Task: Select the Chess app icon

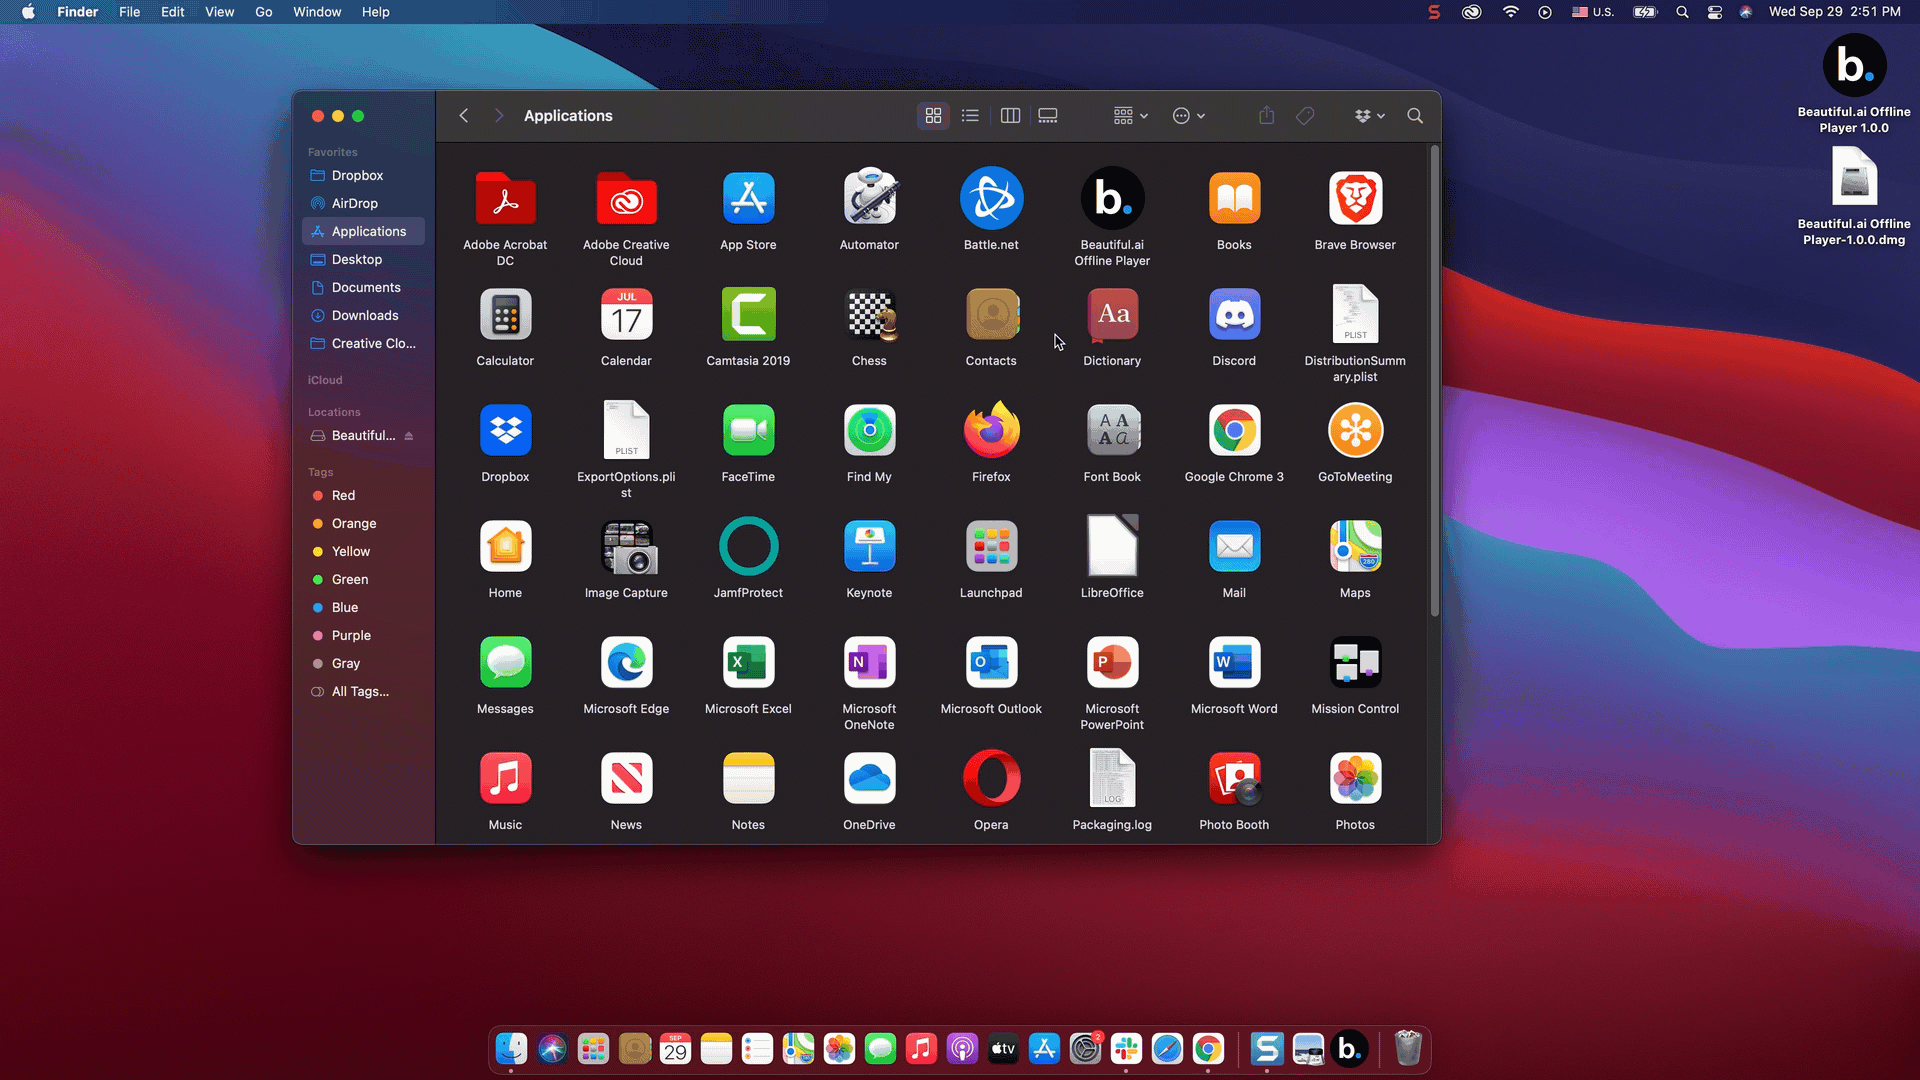Action: coord(869,315)
